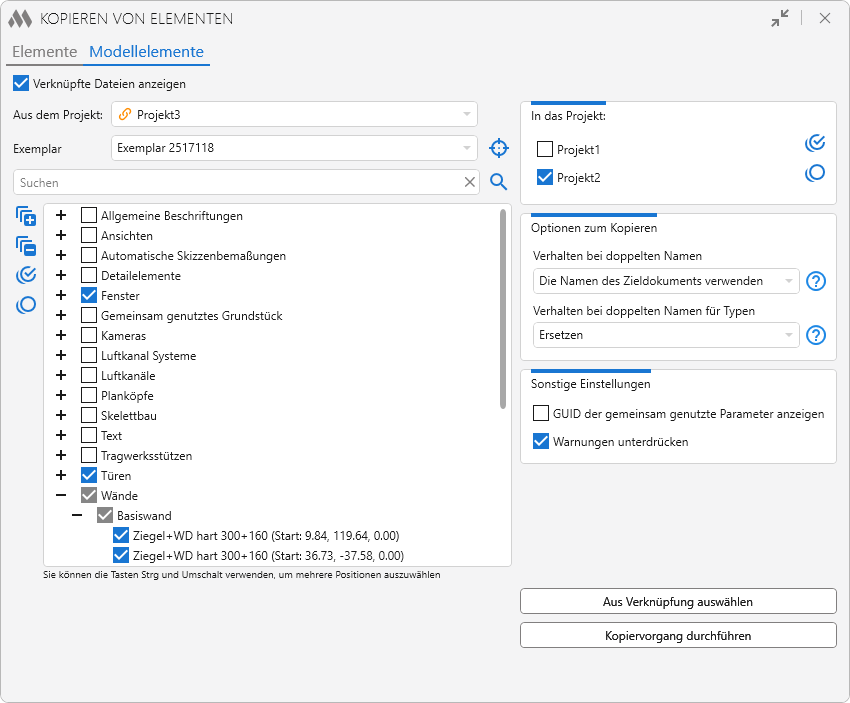Click Aus Verknüpfung auswählen button
This screenshot has height=703, width=850.
point(678,602)
